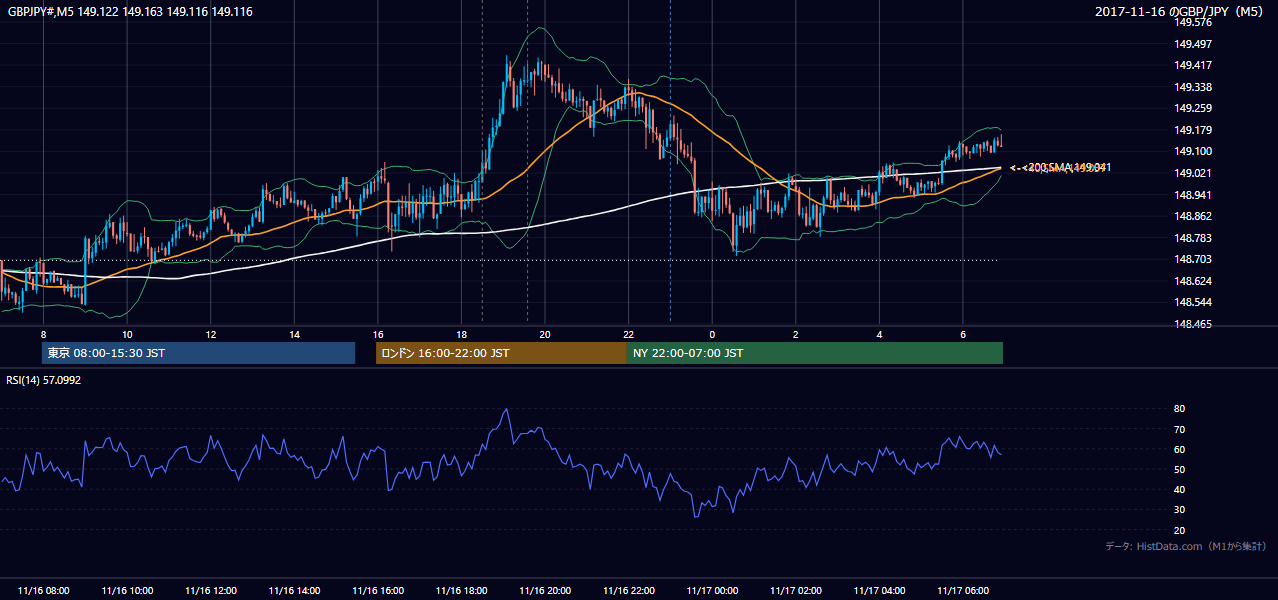
Task: Click the 11/16 08:00 bottom date label
Action: click(43, 591)
